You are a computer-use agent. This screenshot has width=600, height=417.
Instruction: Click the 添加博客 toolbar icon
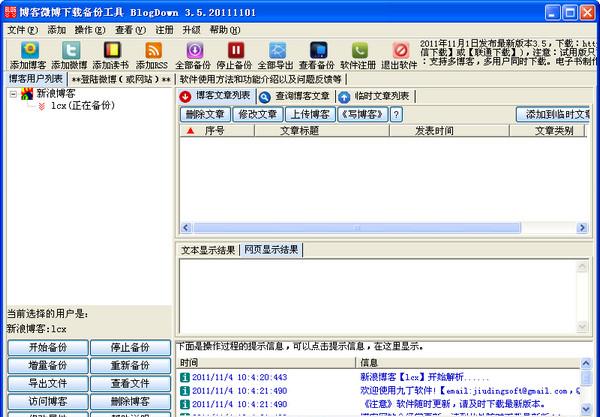point(30,50)
